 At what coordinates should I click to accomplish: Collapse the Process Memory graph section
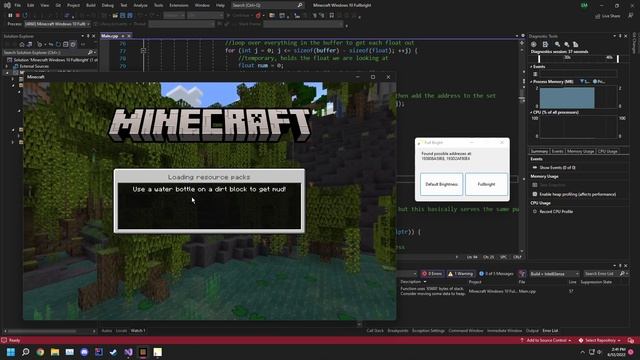click(531, 82)
